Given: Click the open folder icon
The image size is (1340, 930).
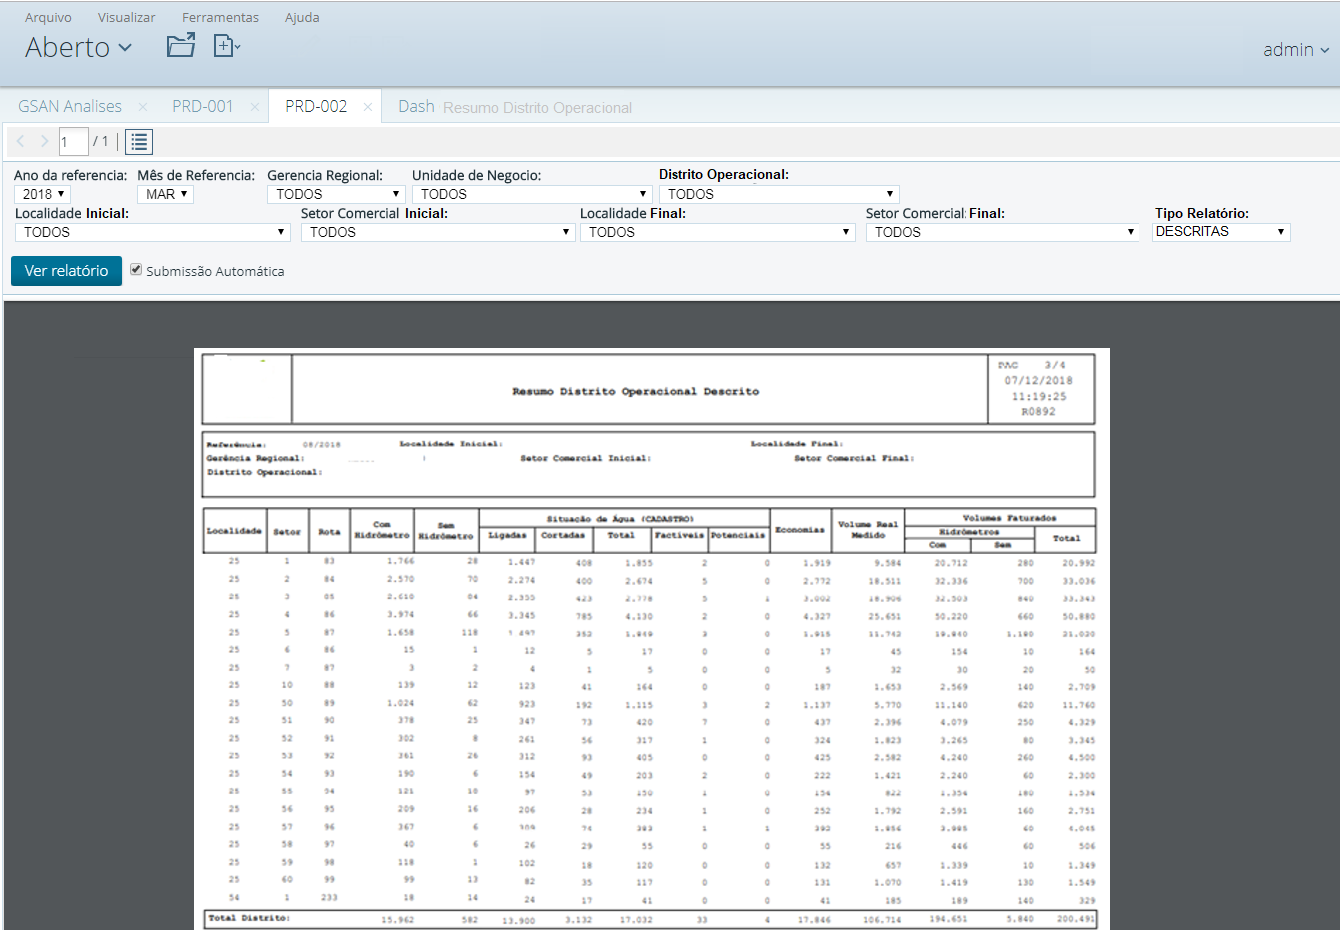Looking at the screenshot, I should pos(181,46).
